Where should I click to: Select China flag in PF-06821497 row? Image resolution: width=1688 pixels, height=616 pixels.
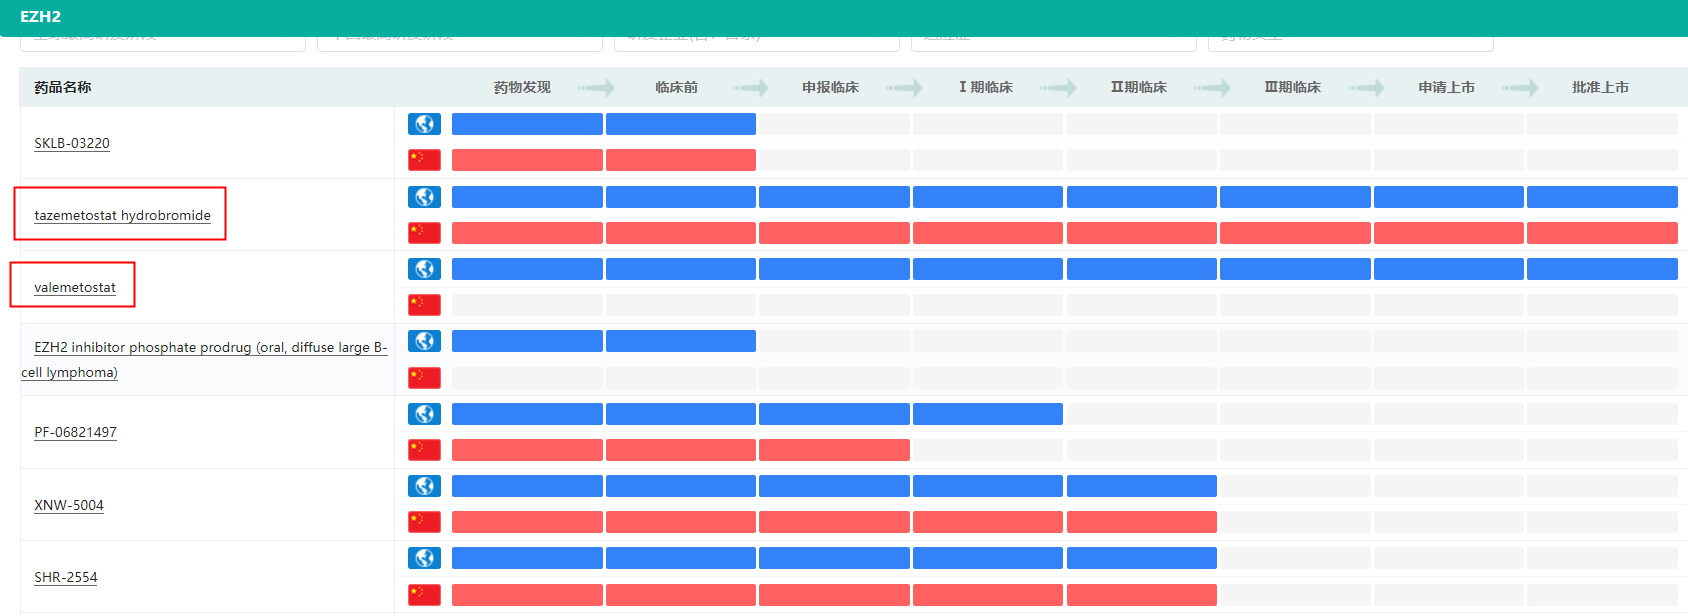(x=424, y=450)
